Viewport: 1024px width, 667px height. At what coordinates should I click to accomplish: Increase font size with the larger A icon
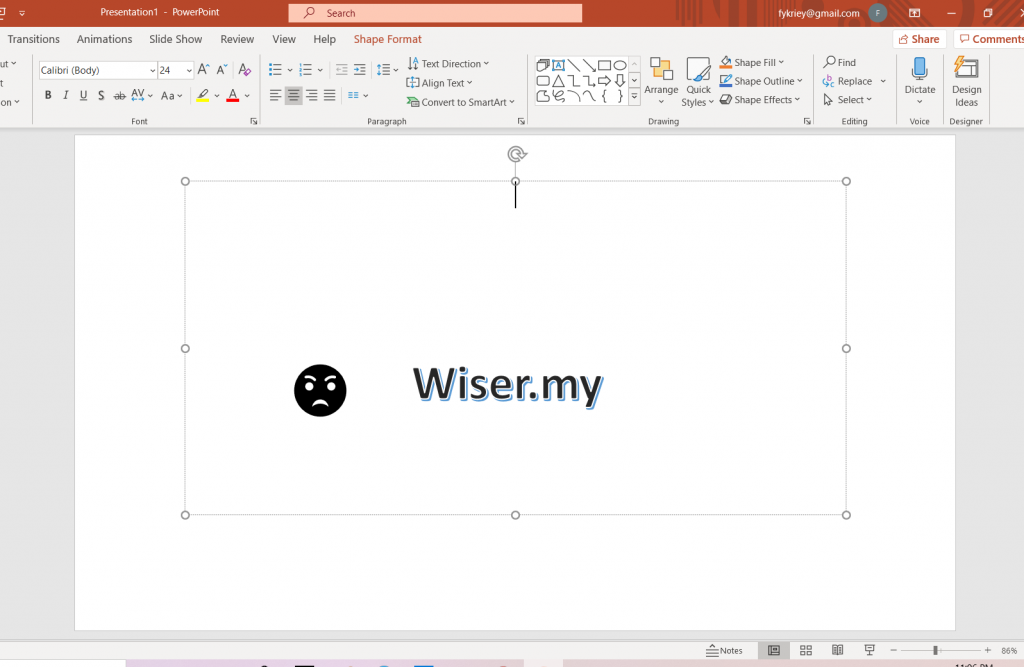click(203, 69)
